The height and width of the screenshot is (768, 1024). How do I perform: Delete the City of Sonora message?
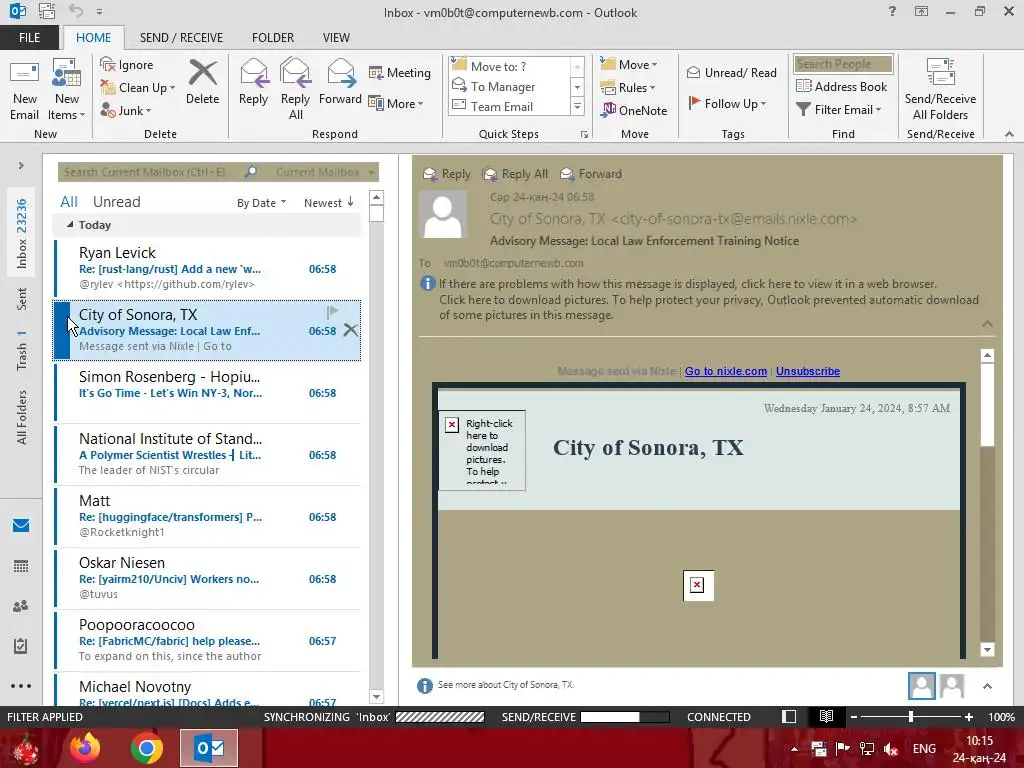(x=351, y=330)
